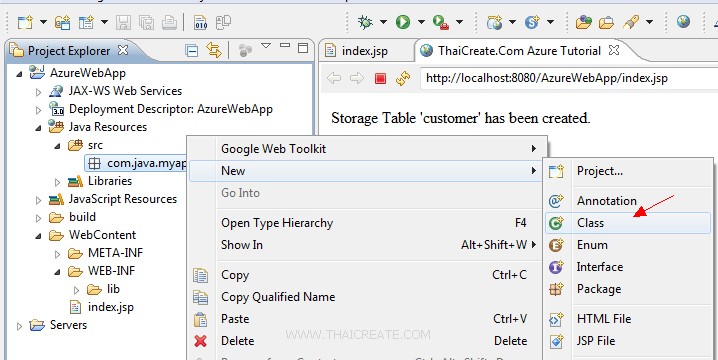Open the New wizard dropdown arrow
The width and height of the screenshot is (718, 360).
[43, 22]
